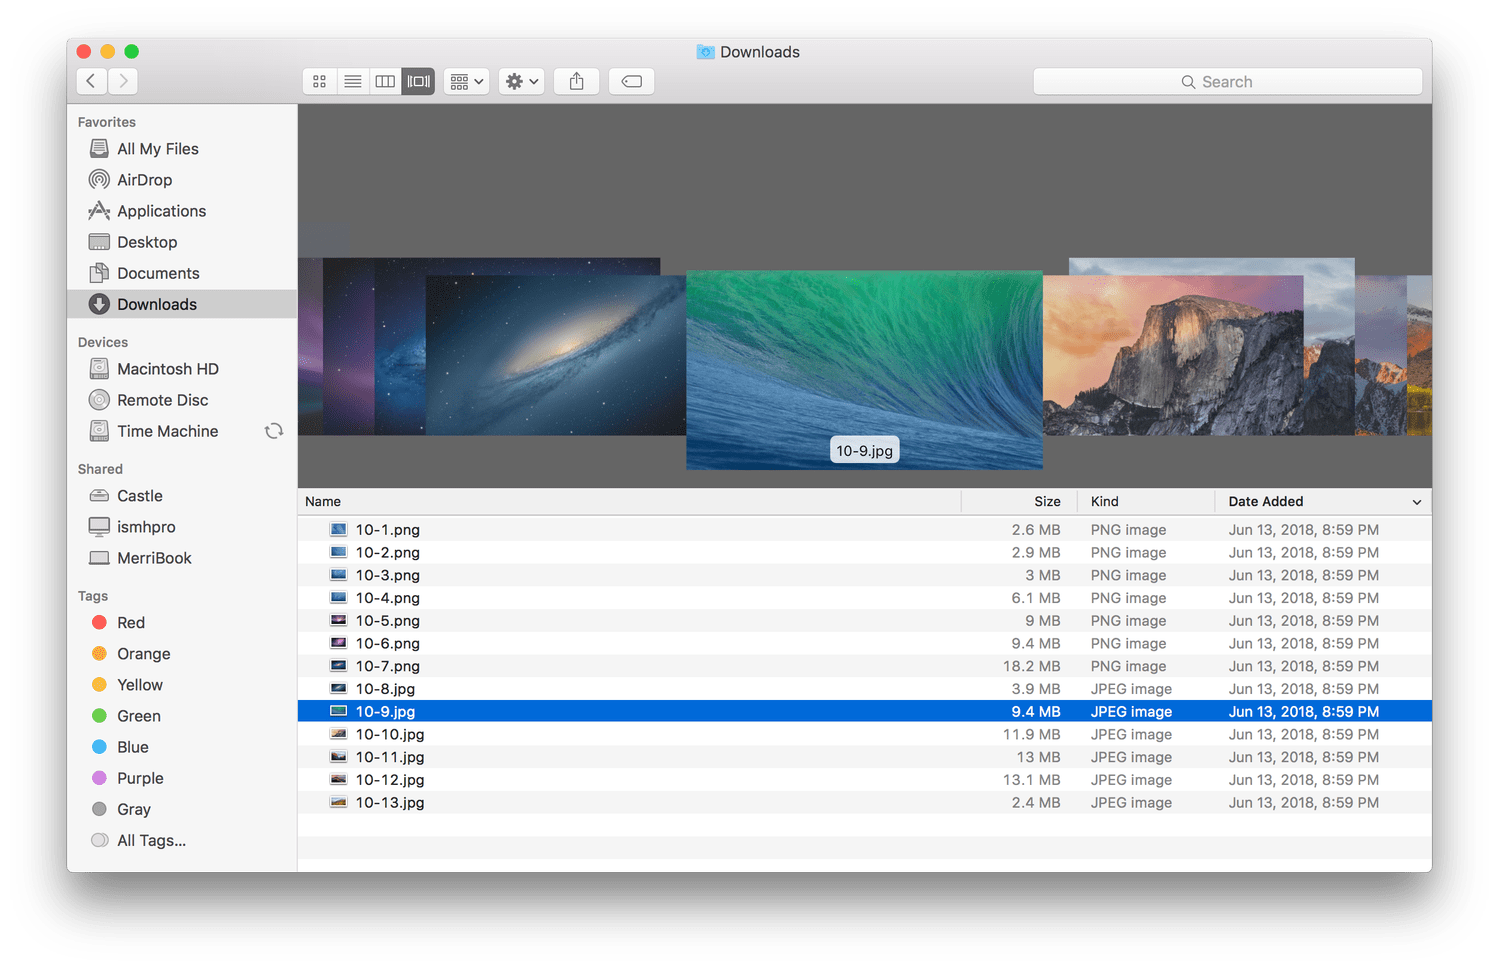1499x968 pixels.
Task: Sort files by the Size column header
Action: 1046,502
